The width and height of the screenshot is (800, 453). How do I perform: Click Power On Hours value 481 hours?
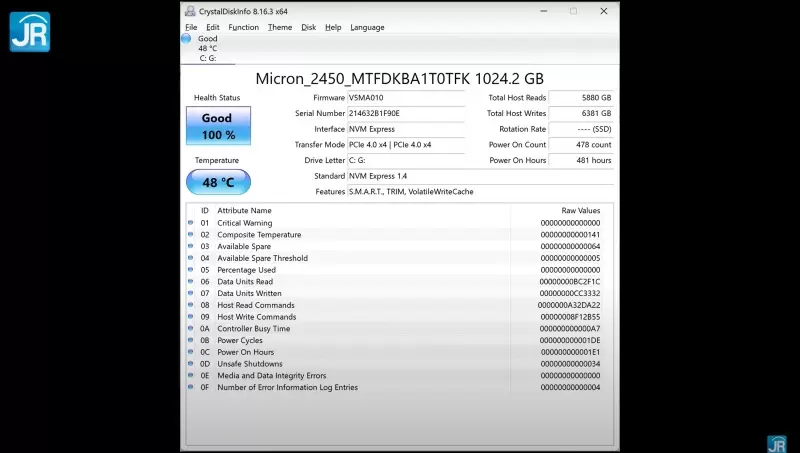point(581,160)
